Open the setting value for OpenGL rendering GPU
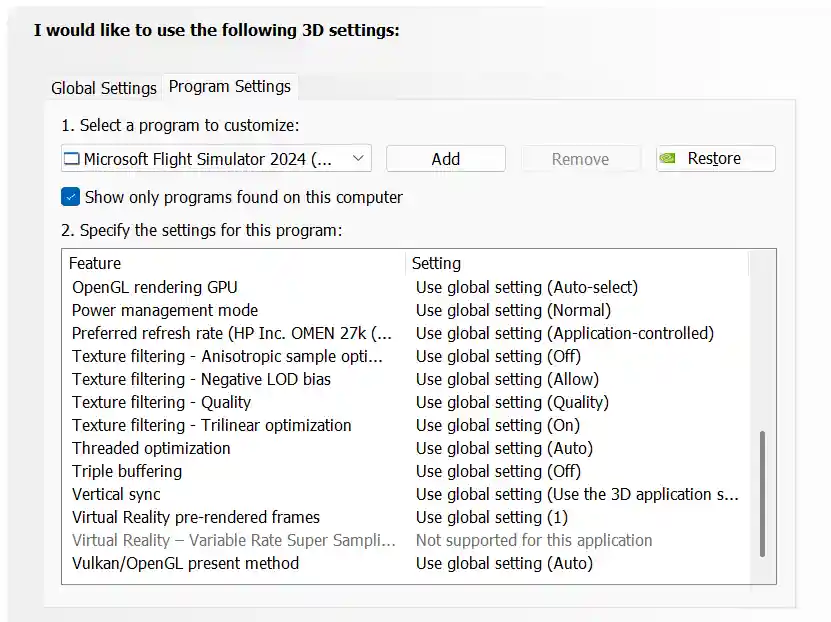 tap(527, 287)
